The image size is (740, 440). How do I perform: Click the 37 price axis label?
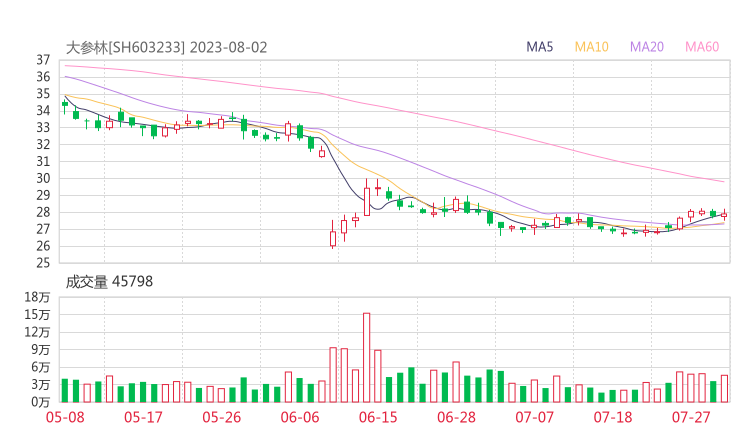[x=43, y=60]
